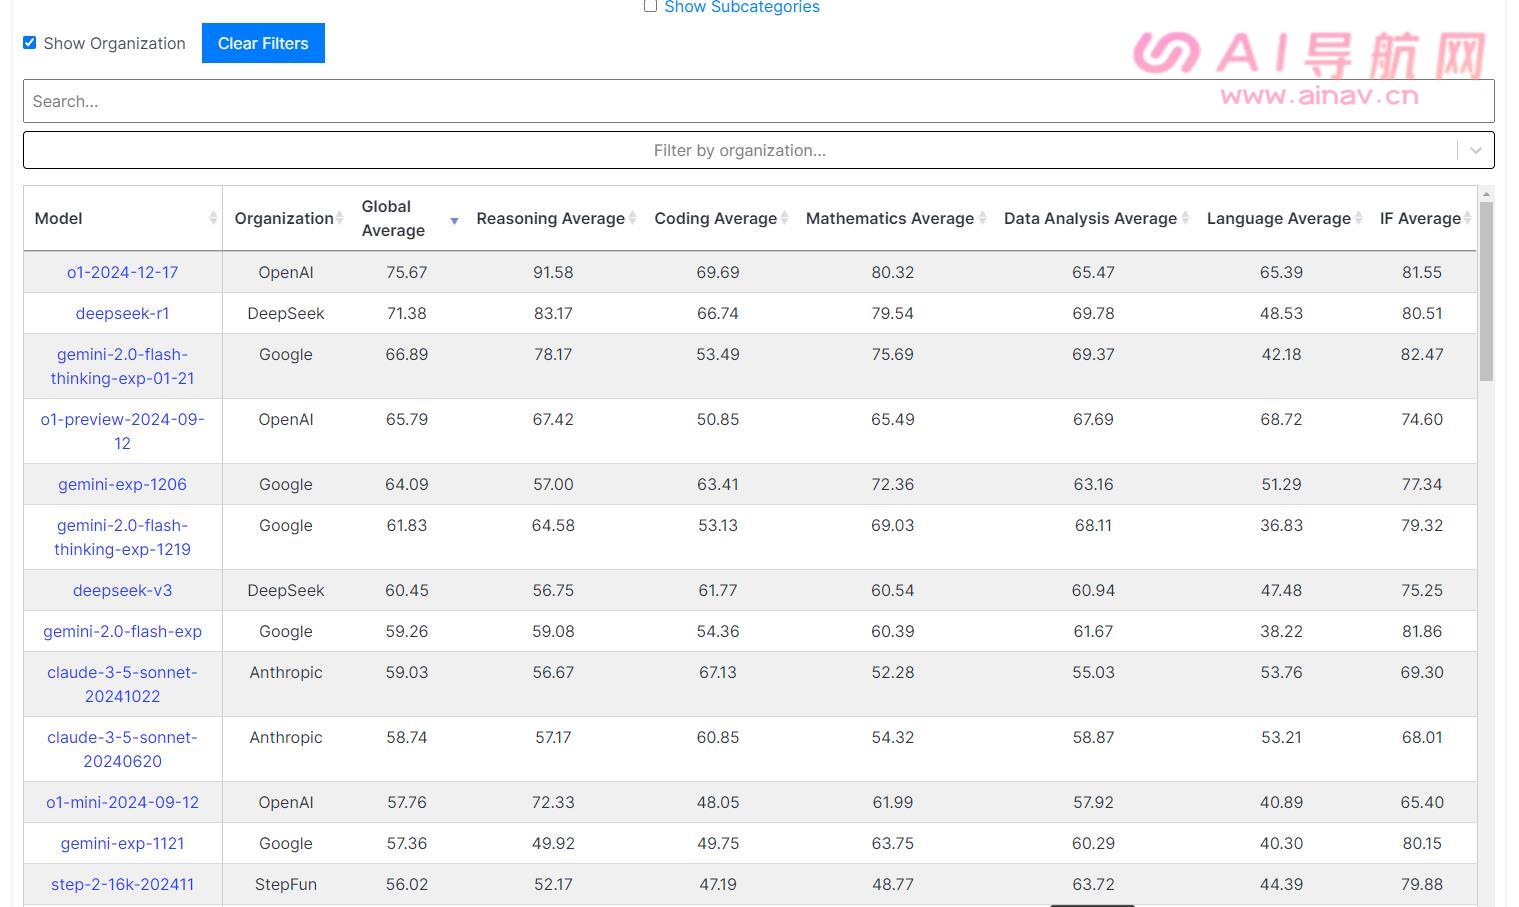Click the table vertical scrollbar thumb
Screen dimensions: 1519x907
coord(1486,291)
